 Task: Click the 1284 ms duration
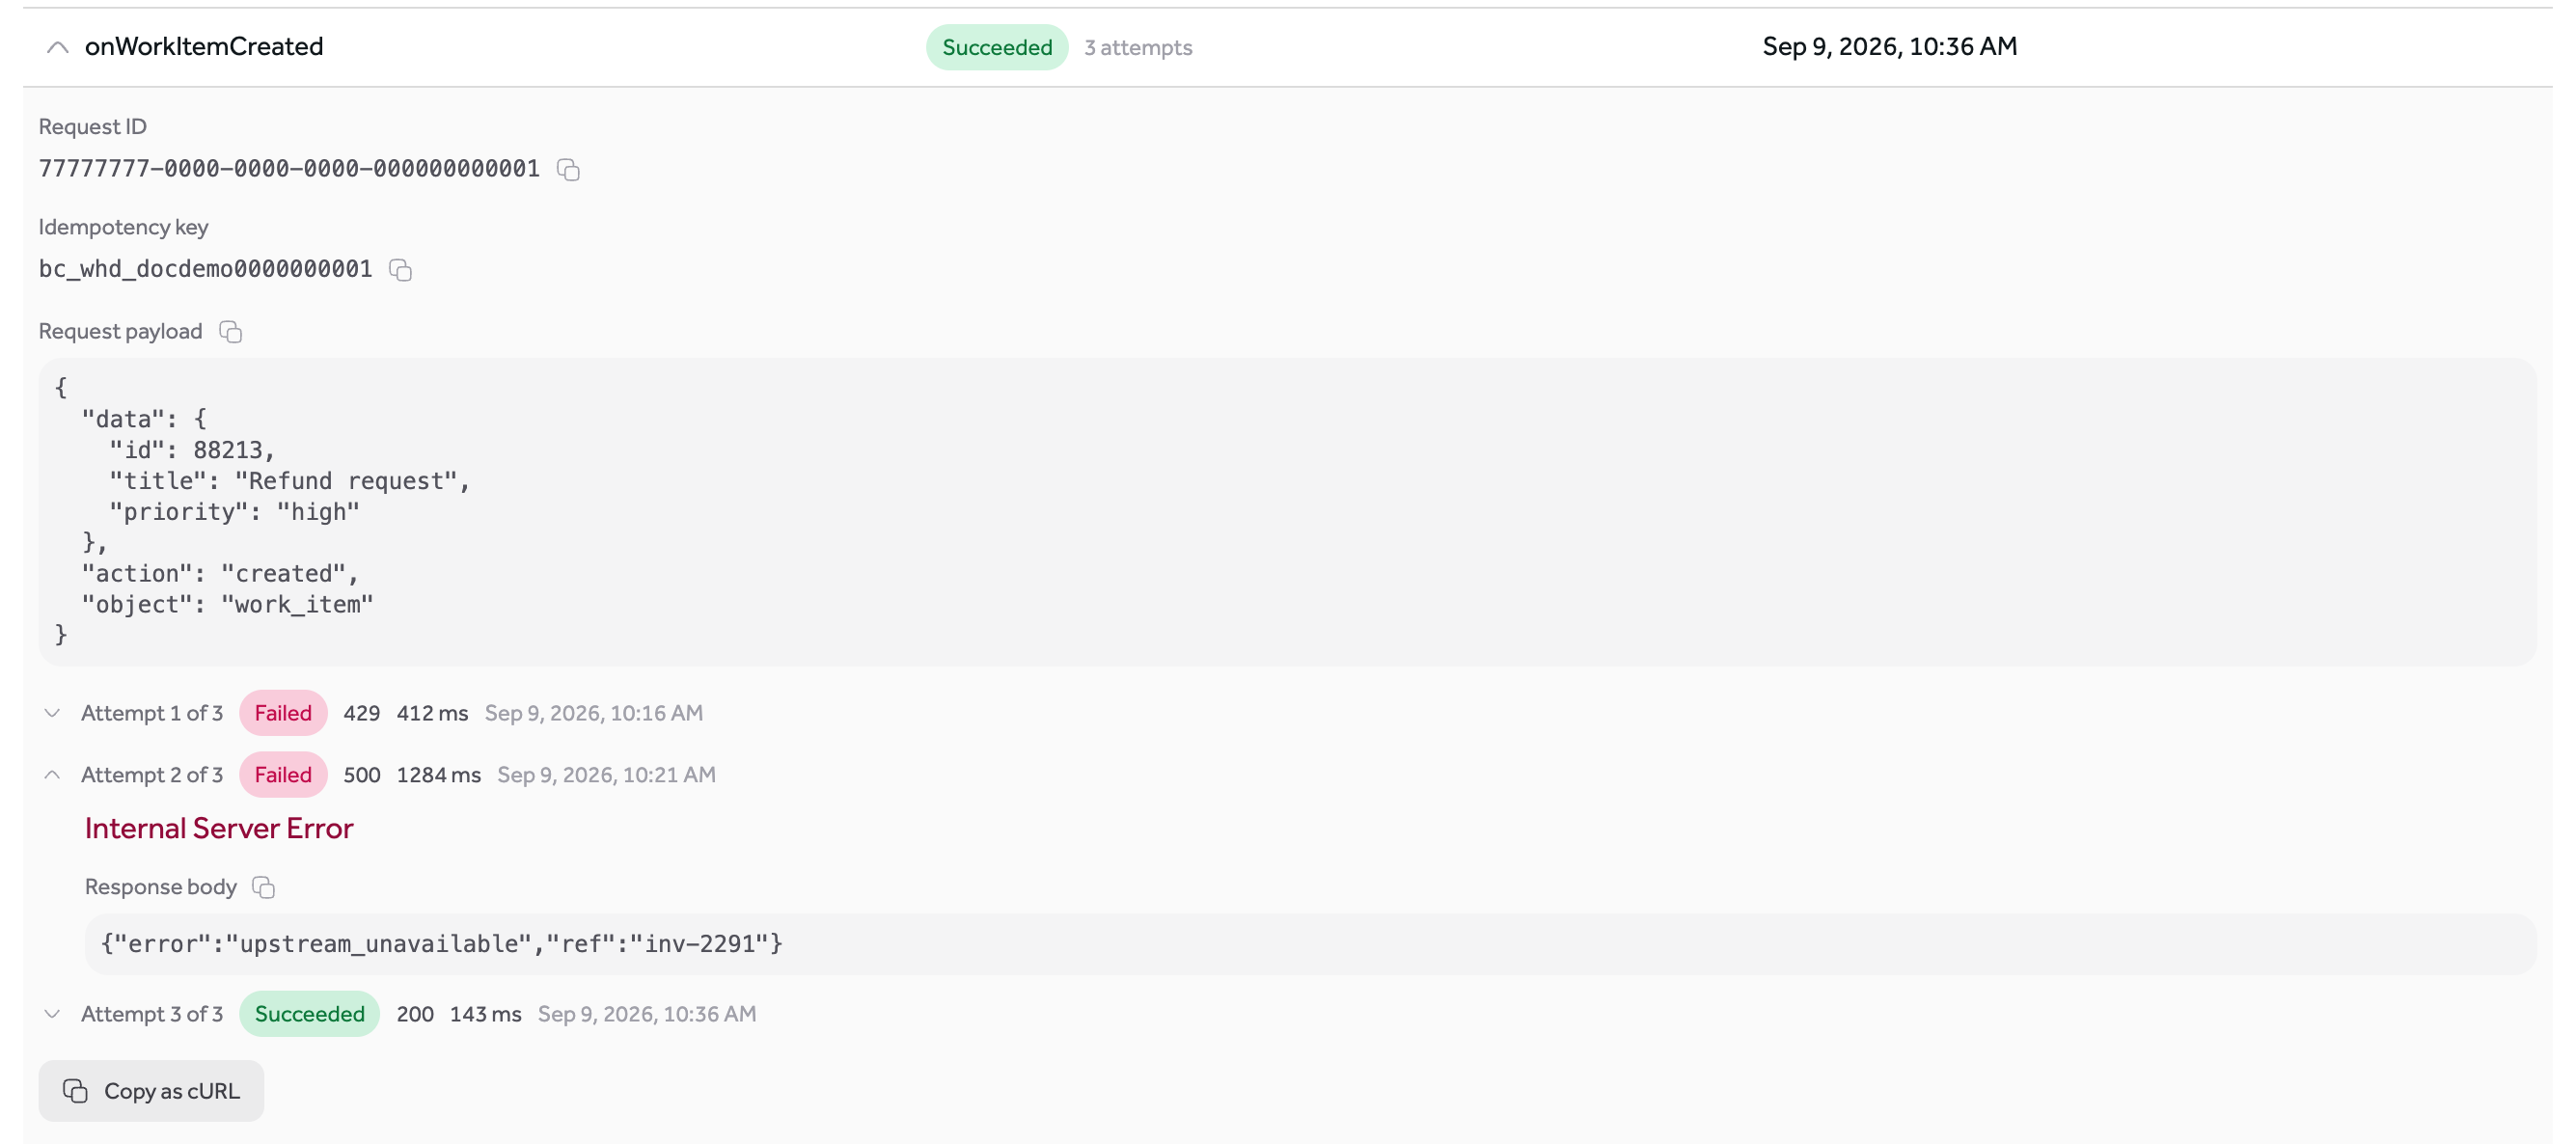pyautogui.click(x=439, y=775)
